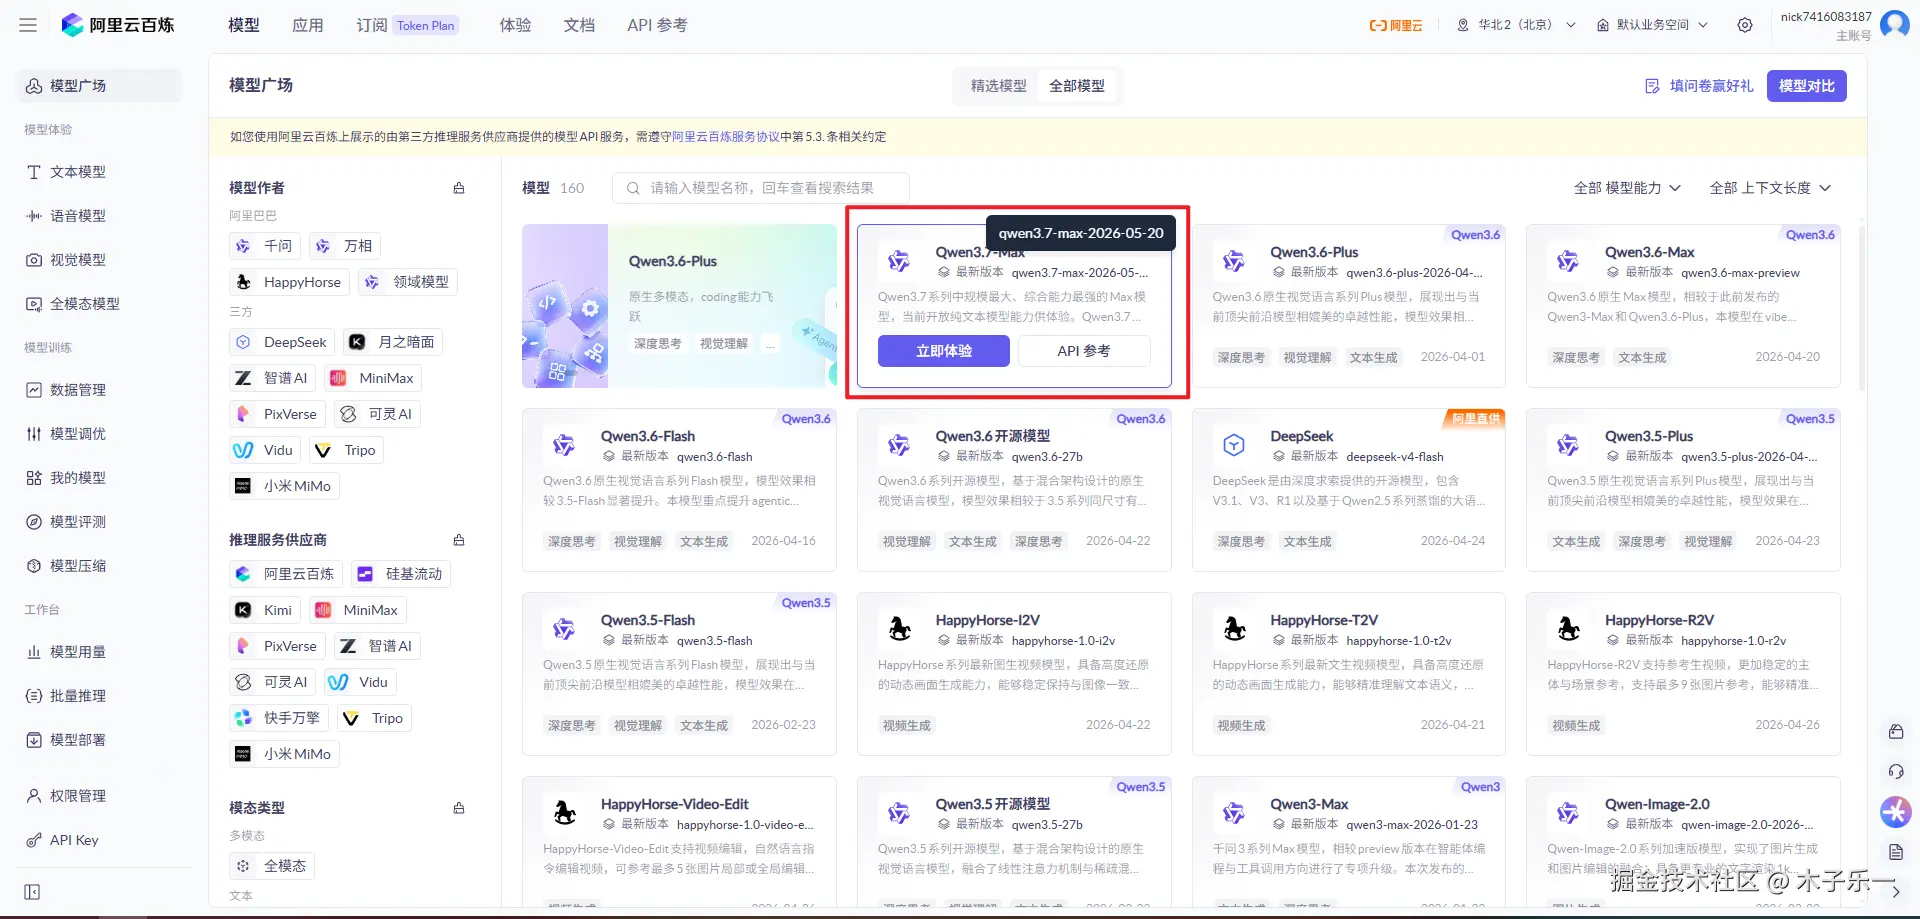Filter authors by MiniMax under 模型作者
This screenshot has height=919, width=1920.
373,378
